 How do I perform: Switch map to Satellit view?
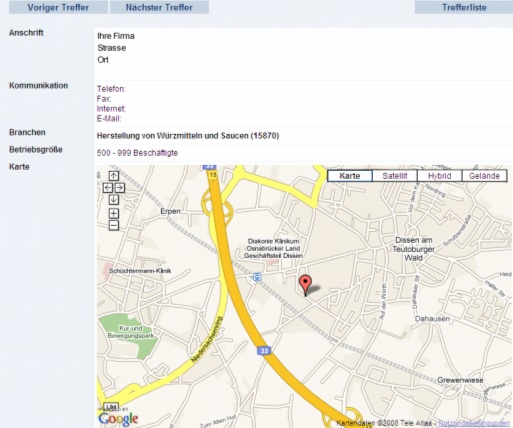tap(395, 176)
